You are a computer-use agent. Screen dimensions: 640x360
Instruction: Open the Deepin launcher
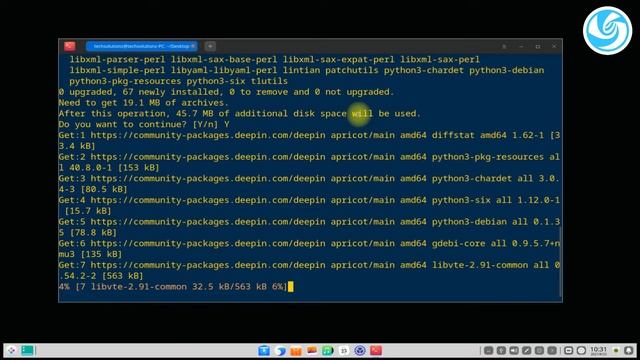click(11, 350)
